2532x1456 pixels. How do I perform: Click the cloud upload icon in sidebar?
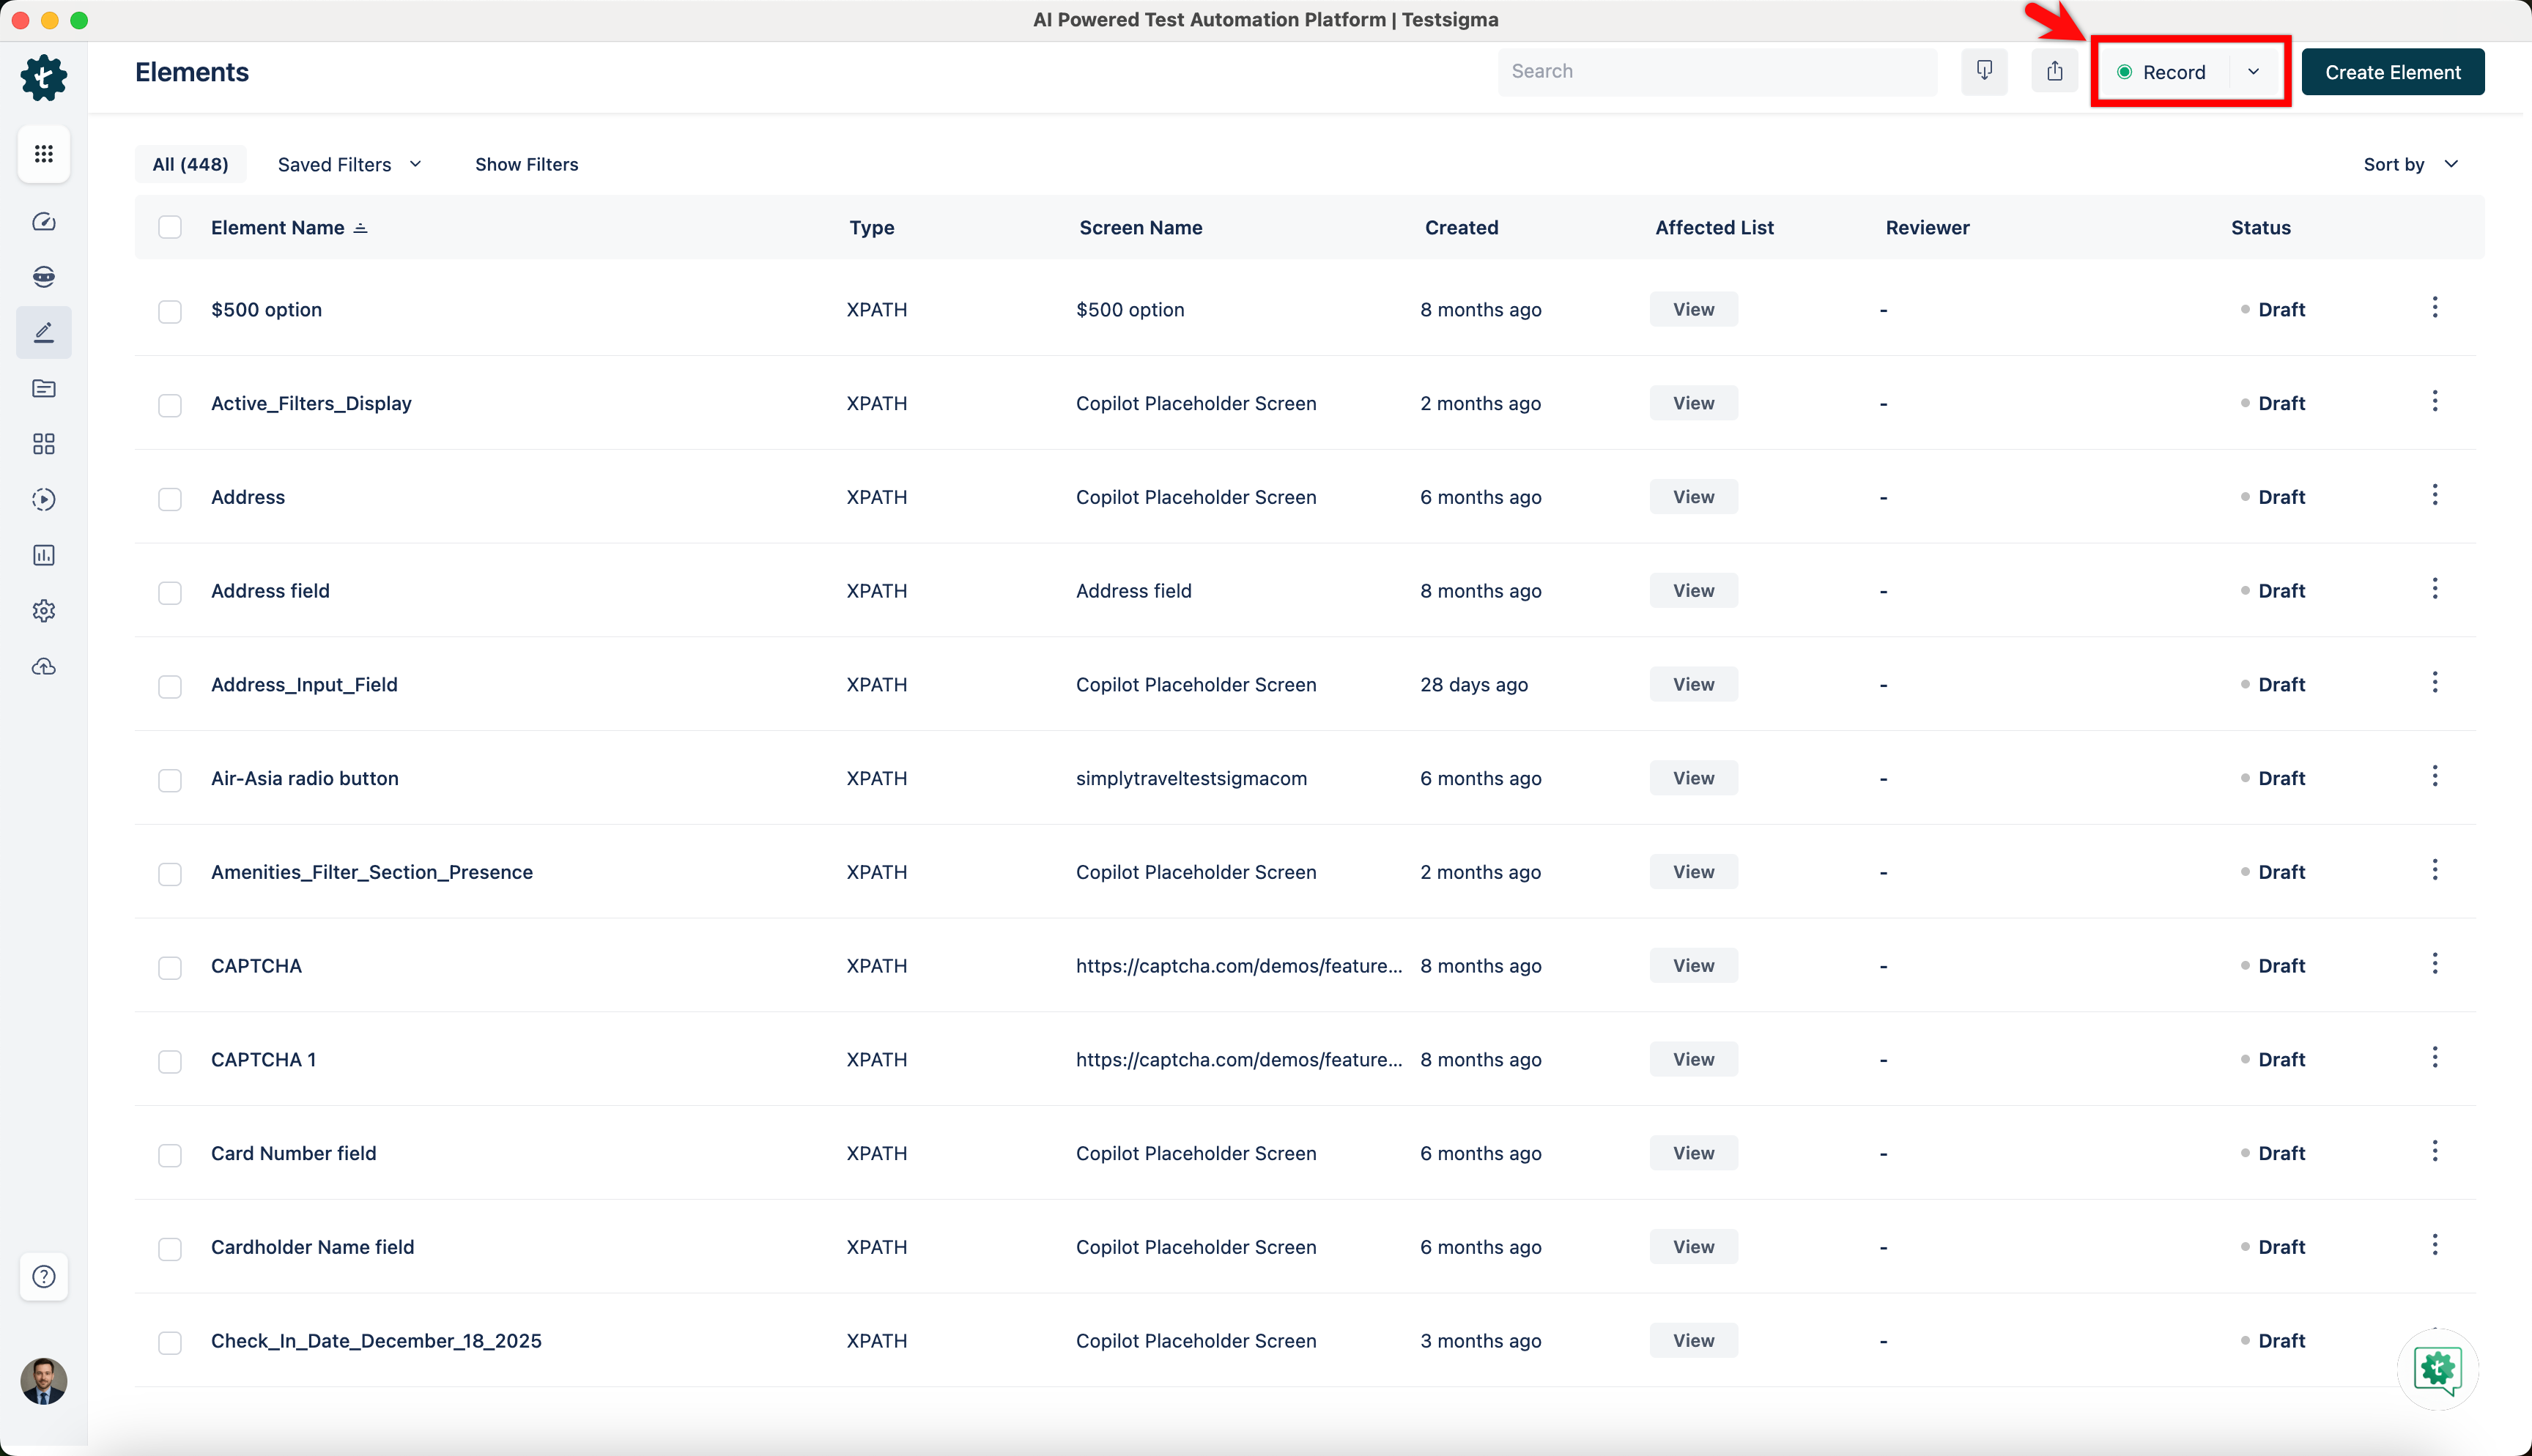click(43, 667)
